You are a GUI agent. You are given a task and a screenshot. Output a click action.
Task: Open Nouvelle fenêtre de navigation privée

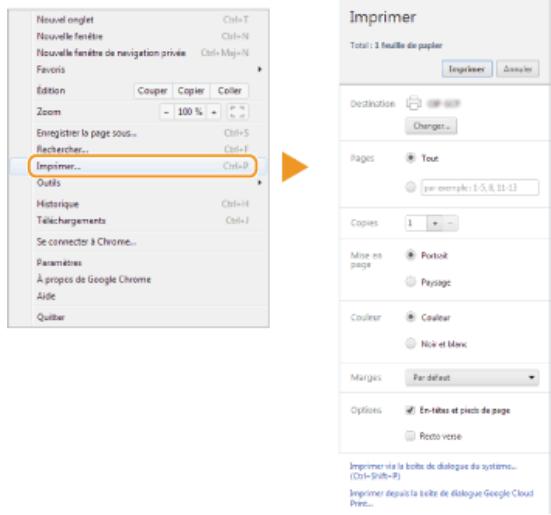142,53
